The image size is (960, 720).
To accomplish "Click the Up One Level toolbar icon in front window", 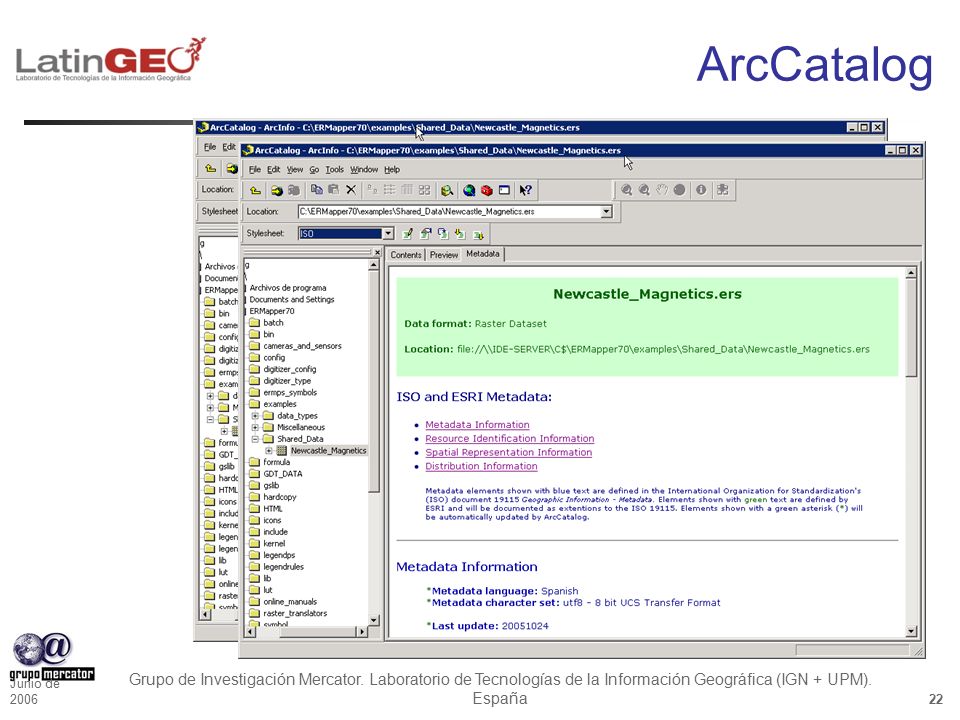I will (255, 190).
